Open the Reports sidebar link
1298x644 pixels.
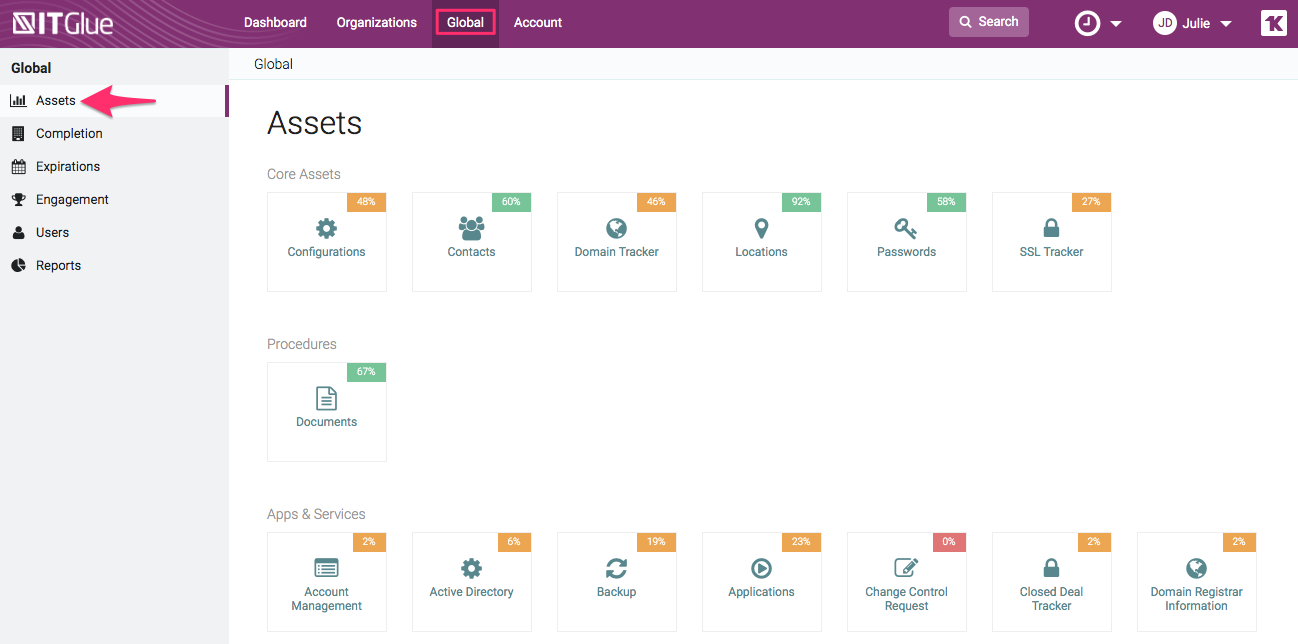coord(58,265)
